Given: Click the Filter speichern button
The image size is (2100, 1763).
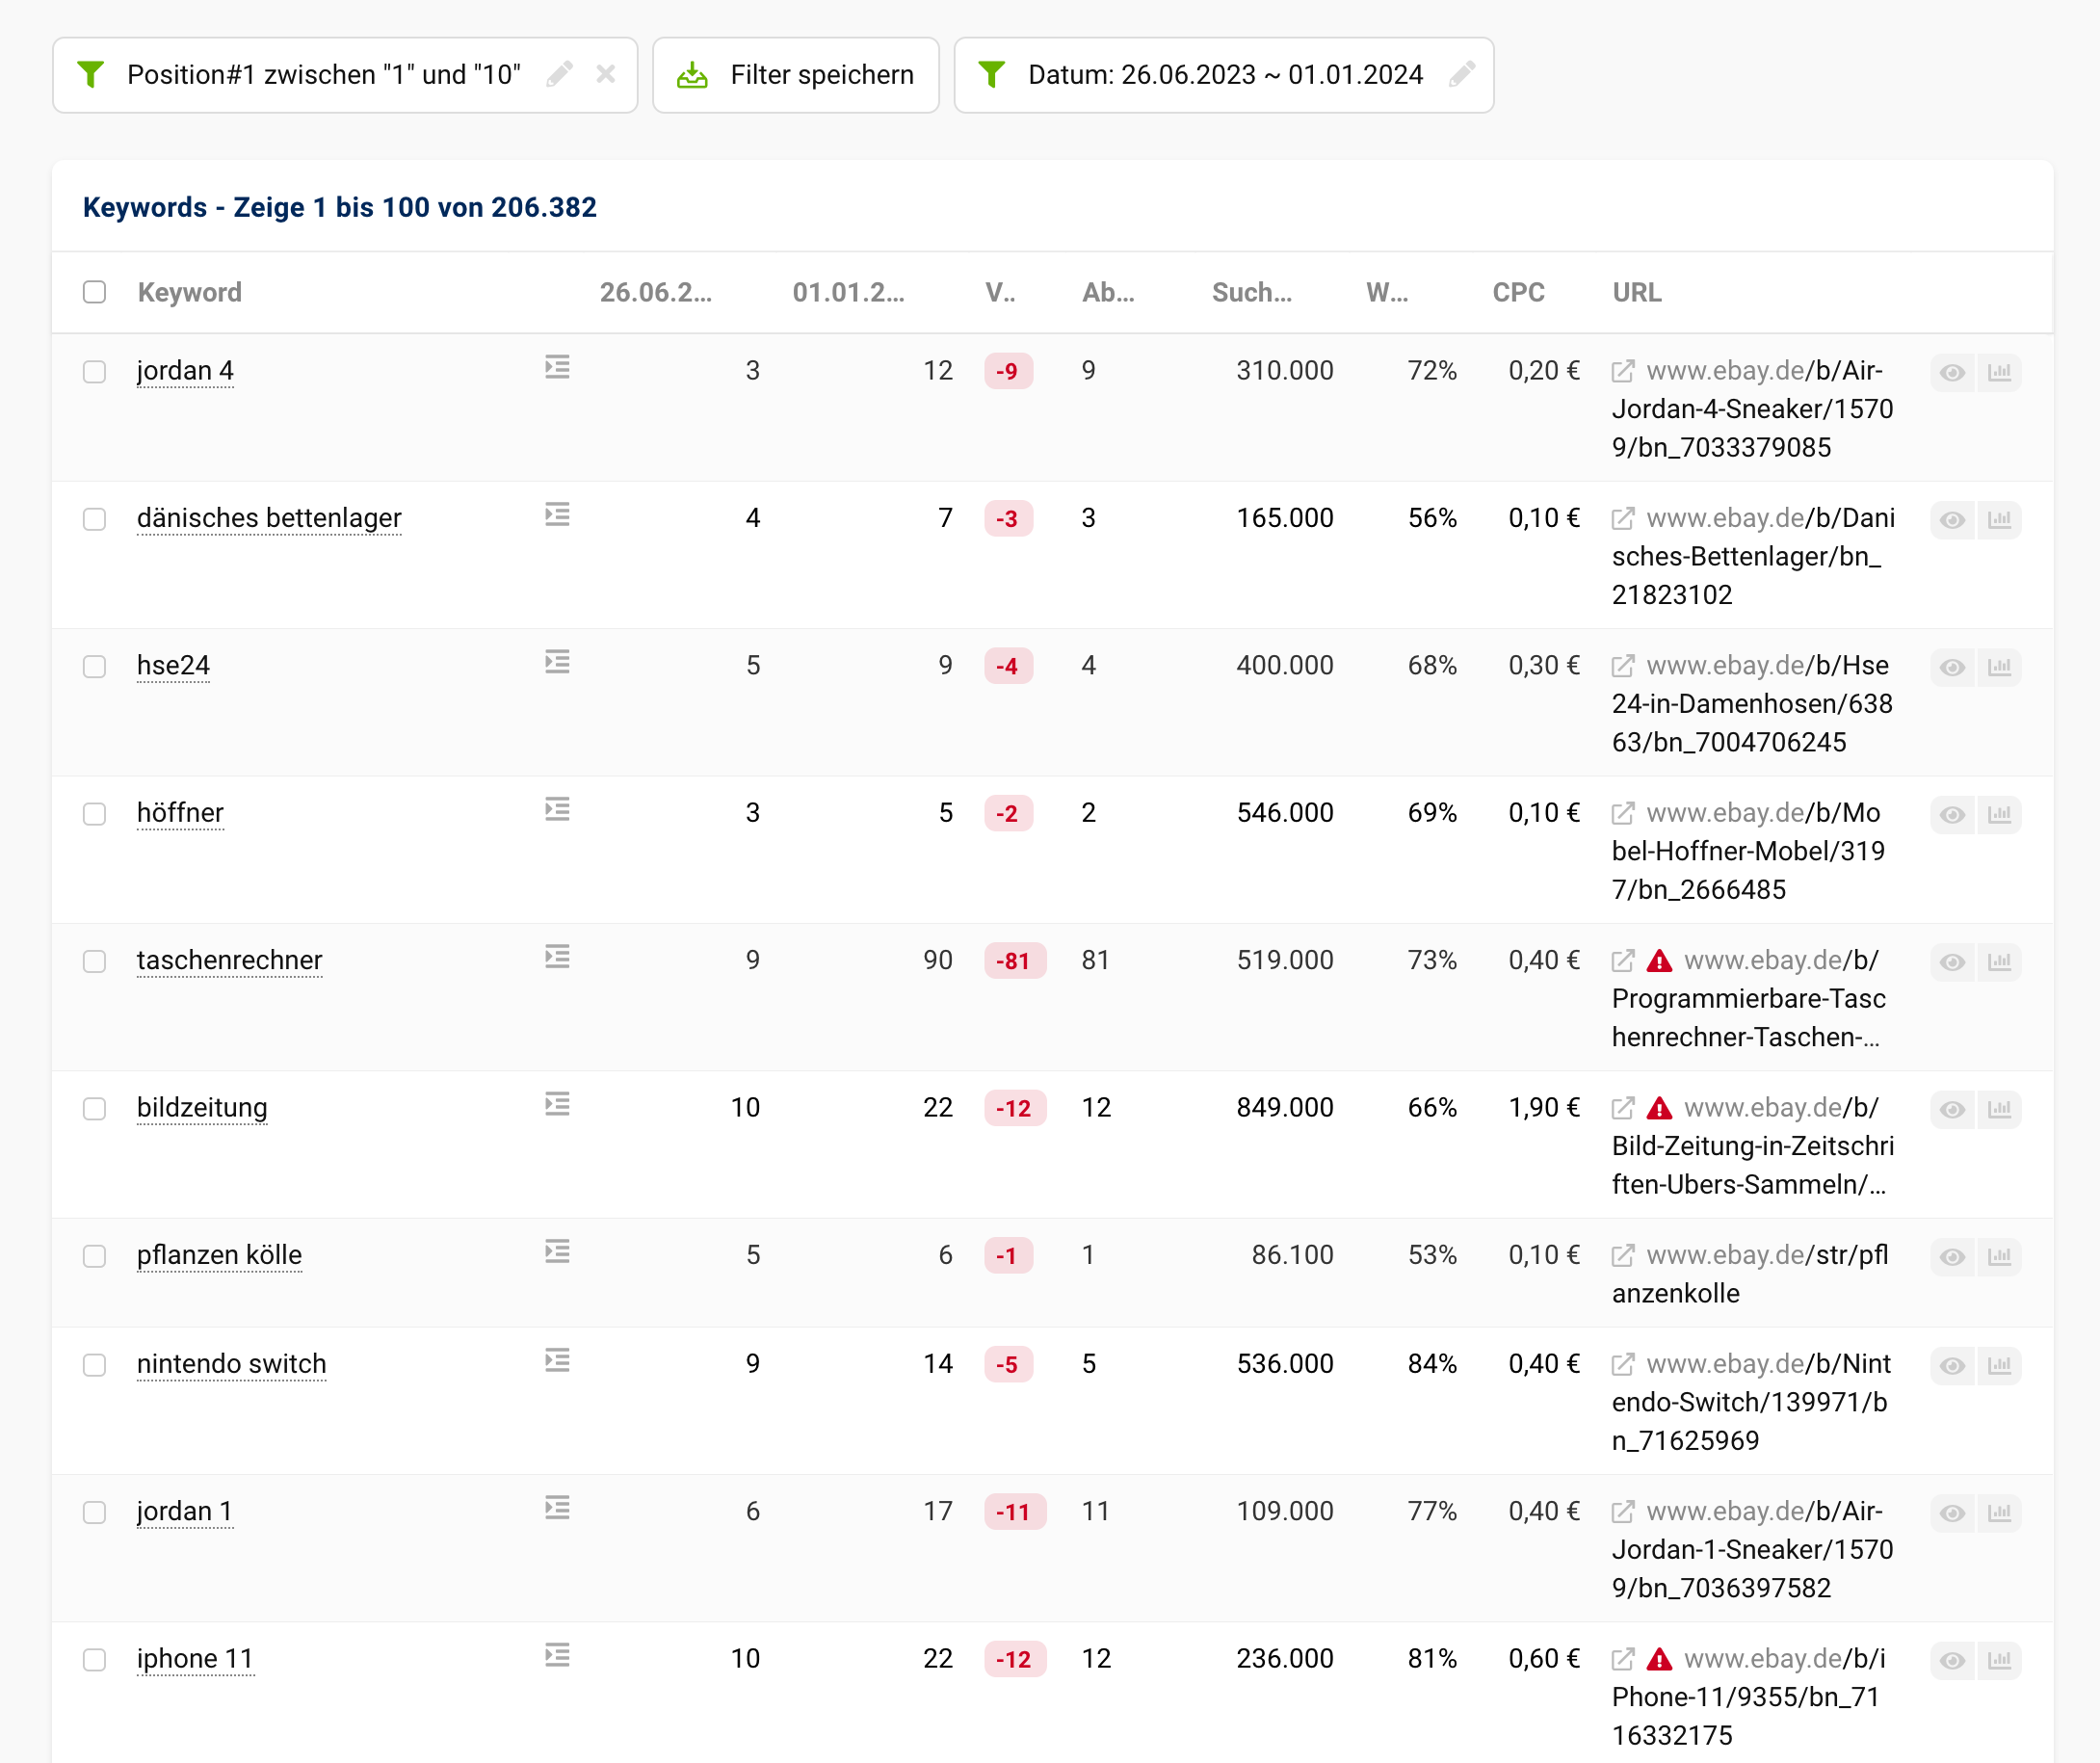Looking at the screenshot, I should [796, 75].
